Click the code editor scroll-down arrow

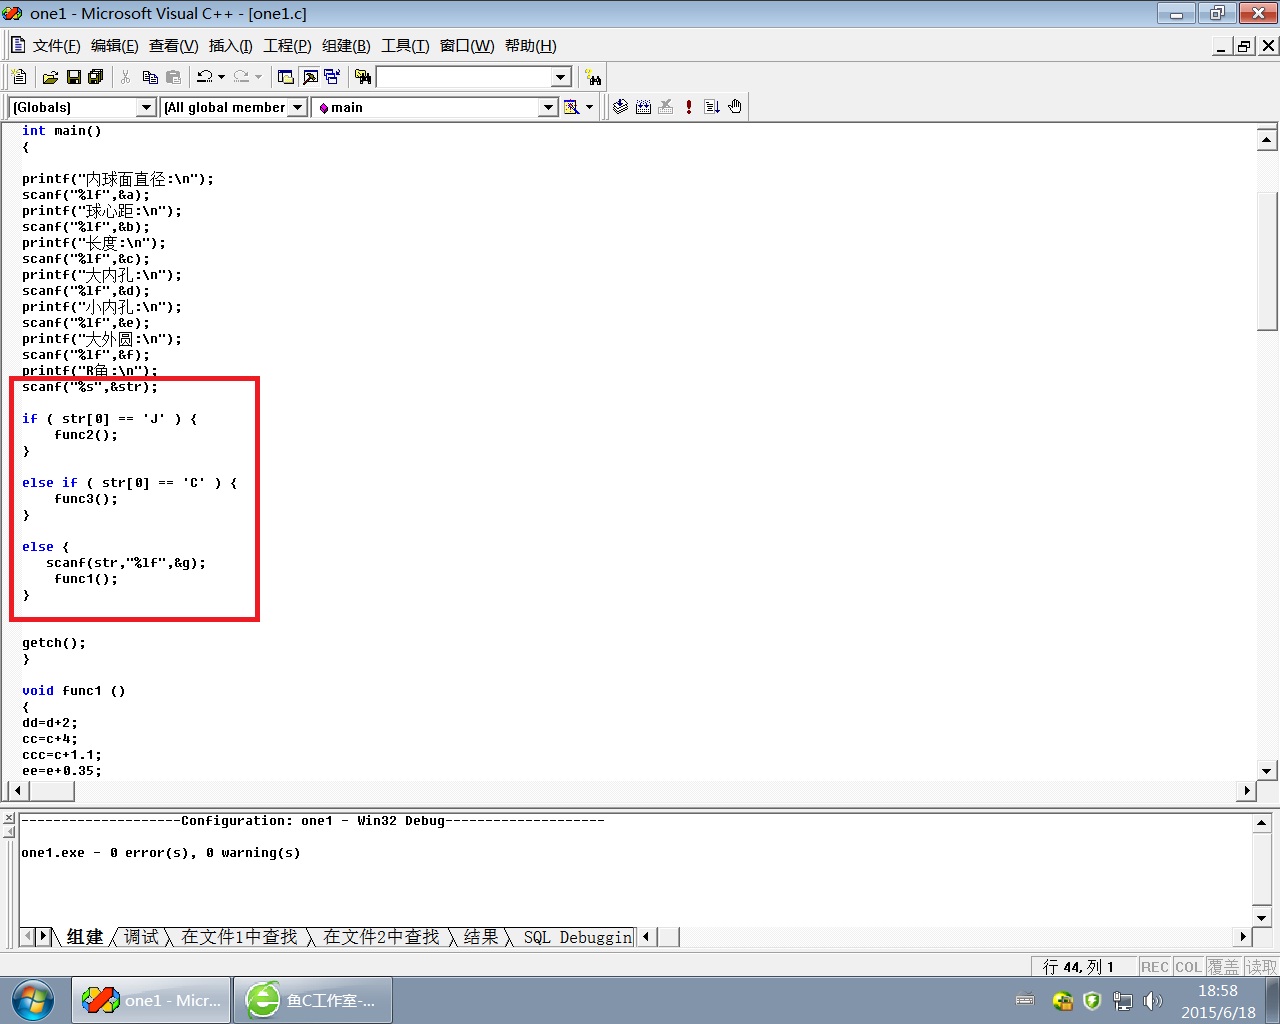coord(1267,771)
